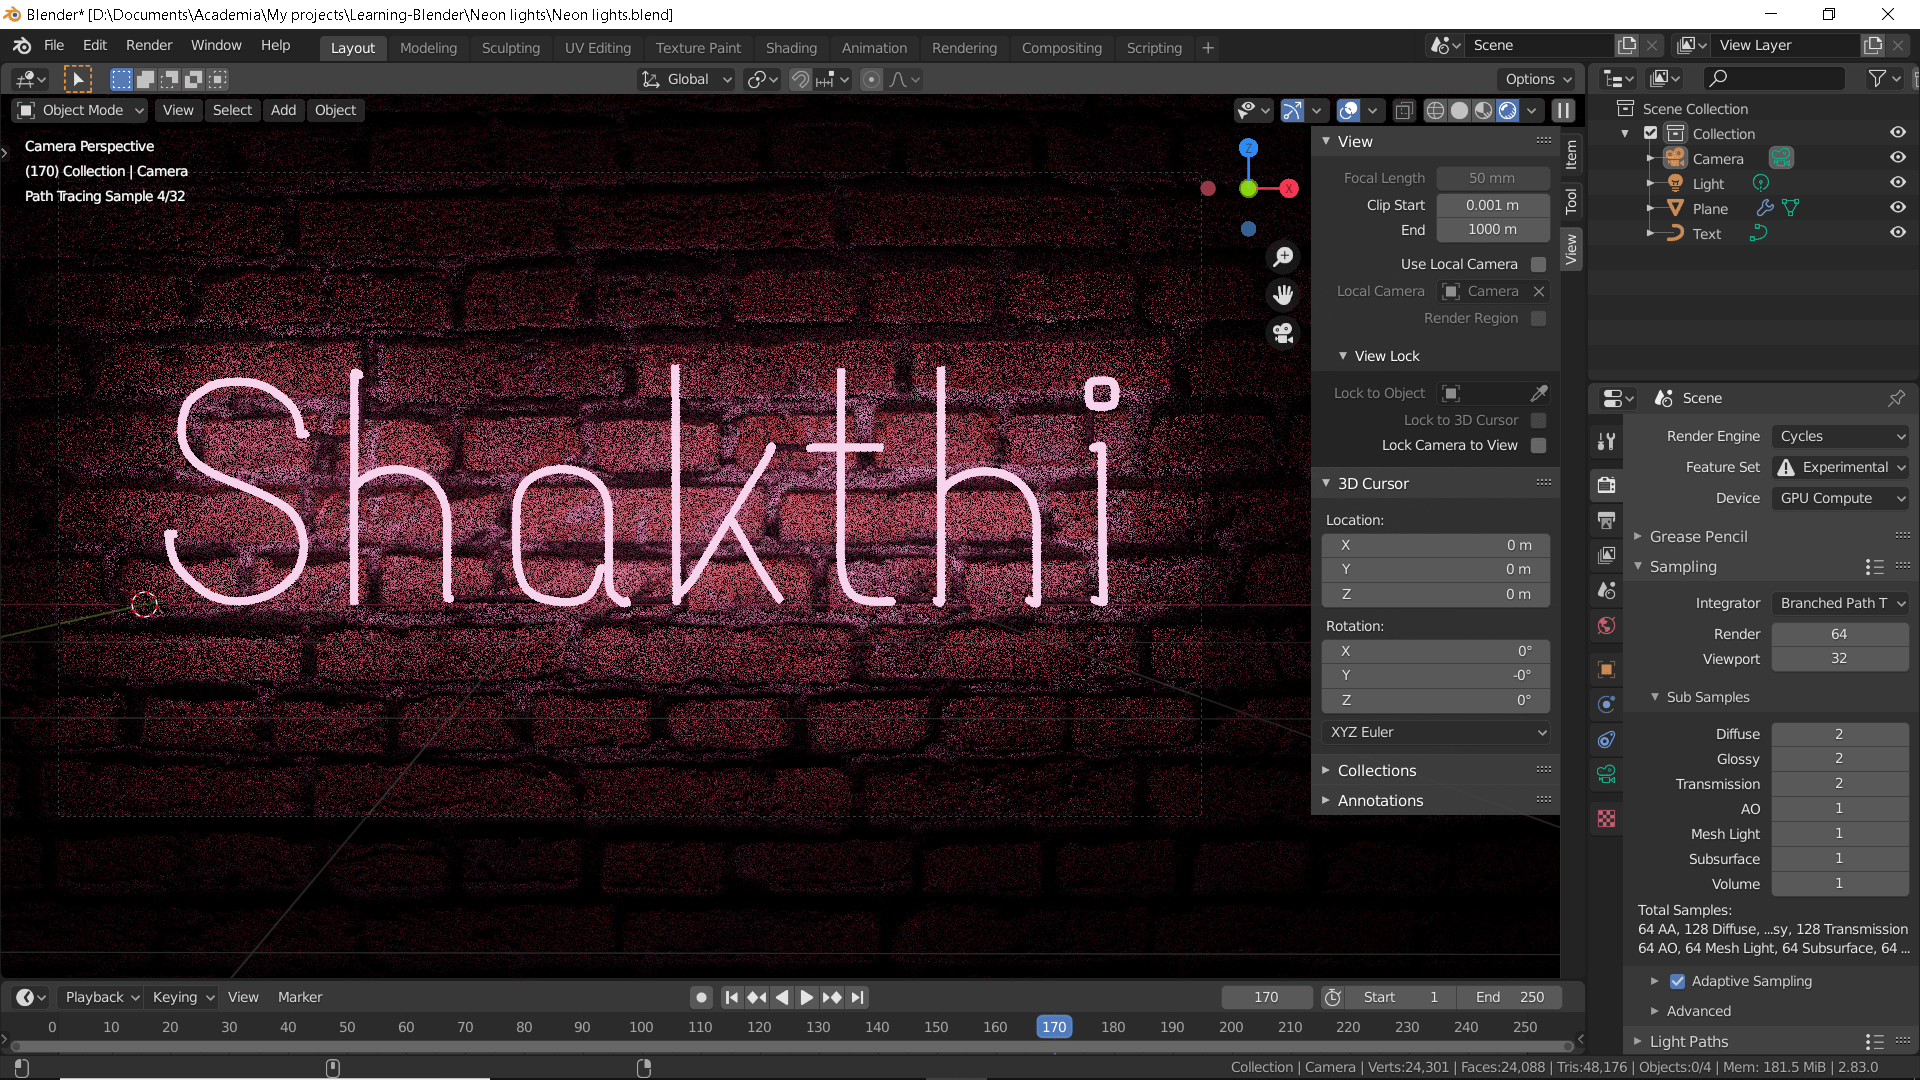Open World properties globe icon

click(1606, 626)
